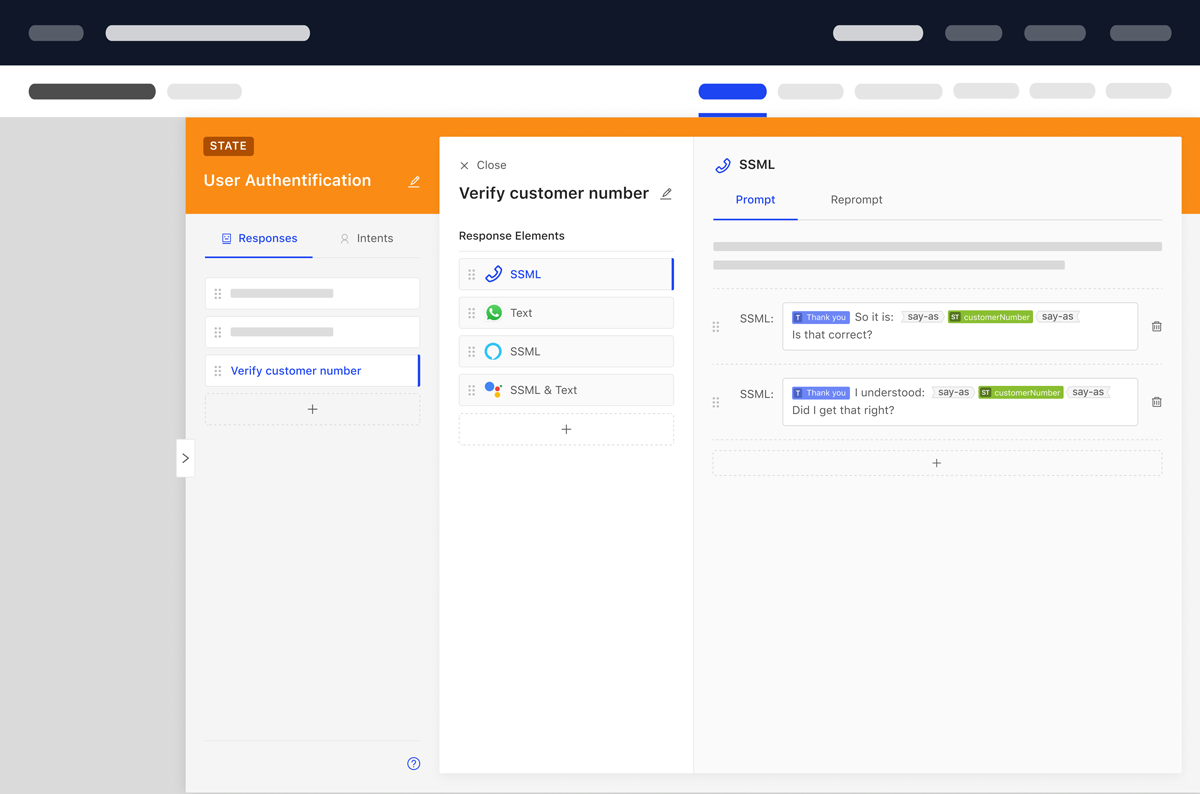Screen dimensions: 1200x794
Task: Expand the collapsed sidebar with chevron arrow
Action: coord(185,458)
